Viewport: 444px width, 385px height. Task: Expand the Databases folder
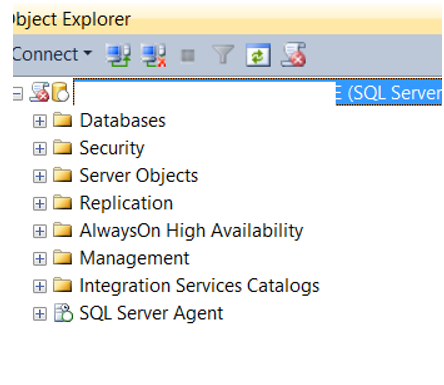[x=40, y=121]
